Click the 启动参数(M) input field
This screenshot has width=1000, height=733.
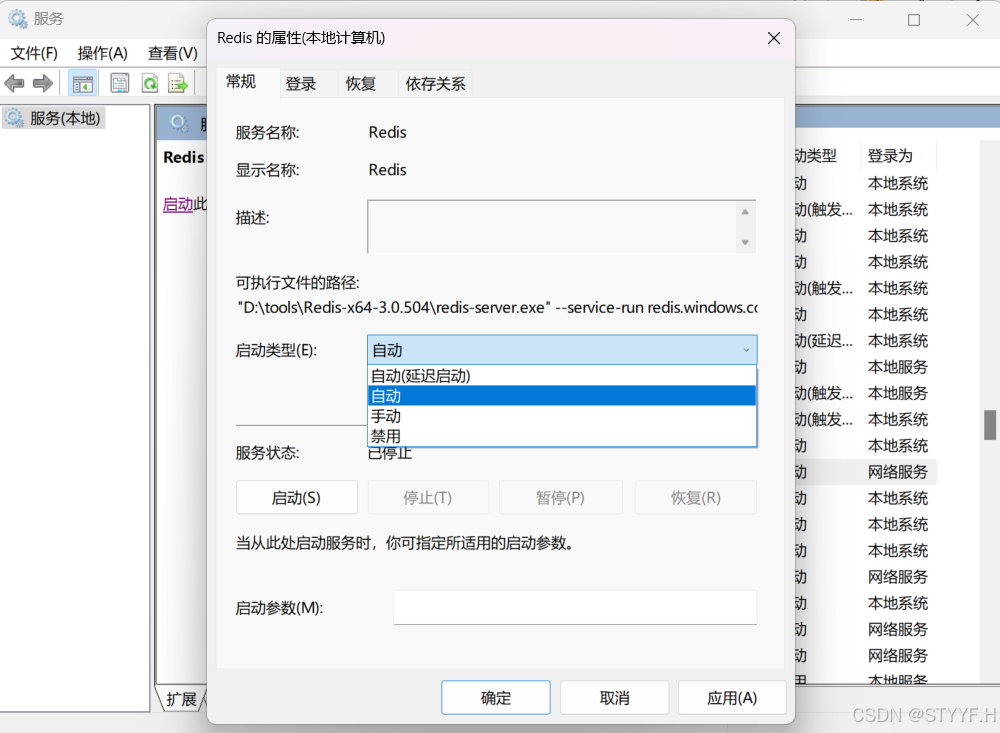tap(575, 607)
